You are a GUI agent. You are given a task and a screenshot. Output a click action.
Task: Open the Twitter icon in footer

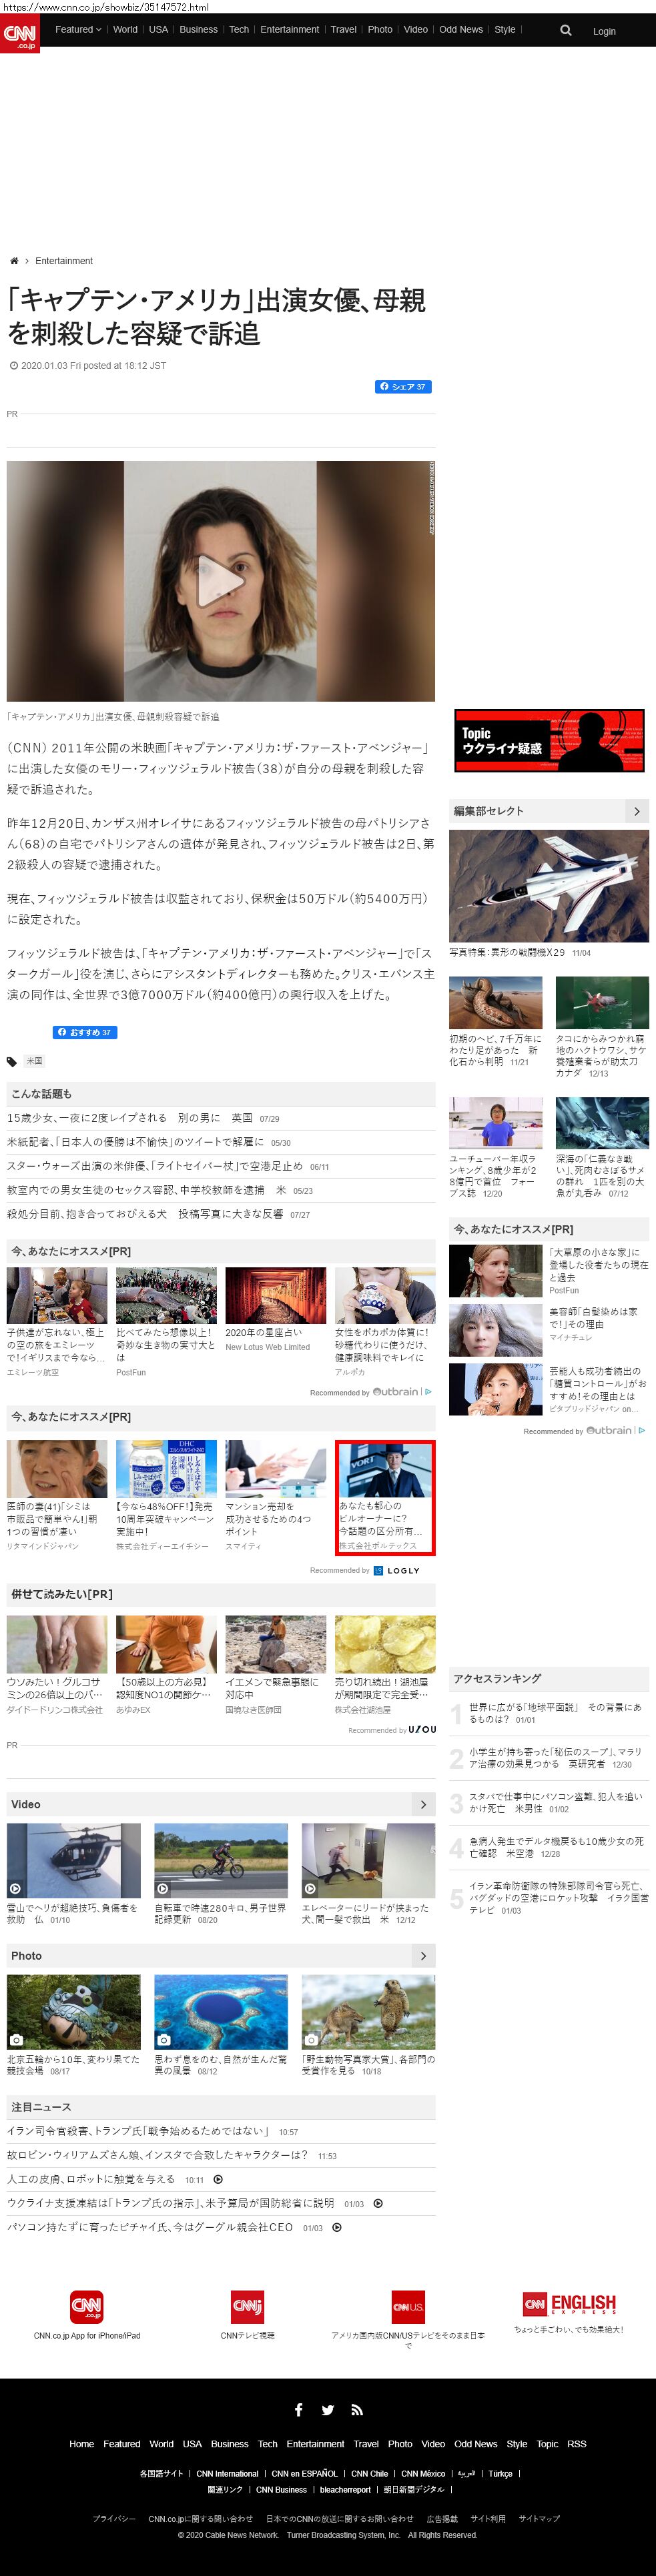328,2409
